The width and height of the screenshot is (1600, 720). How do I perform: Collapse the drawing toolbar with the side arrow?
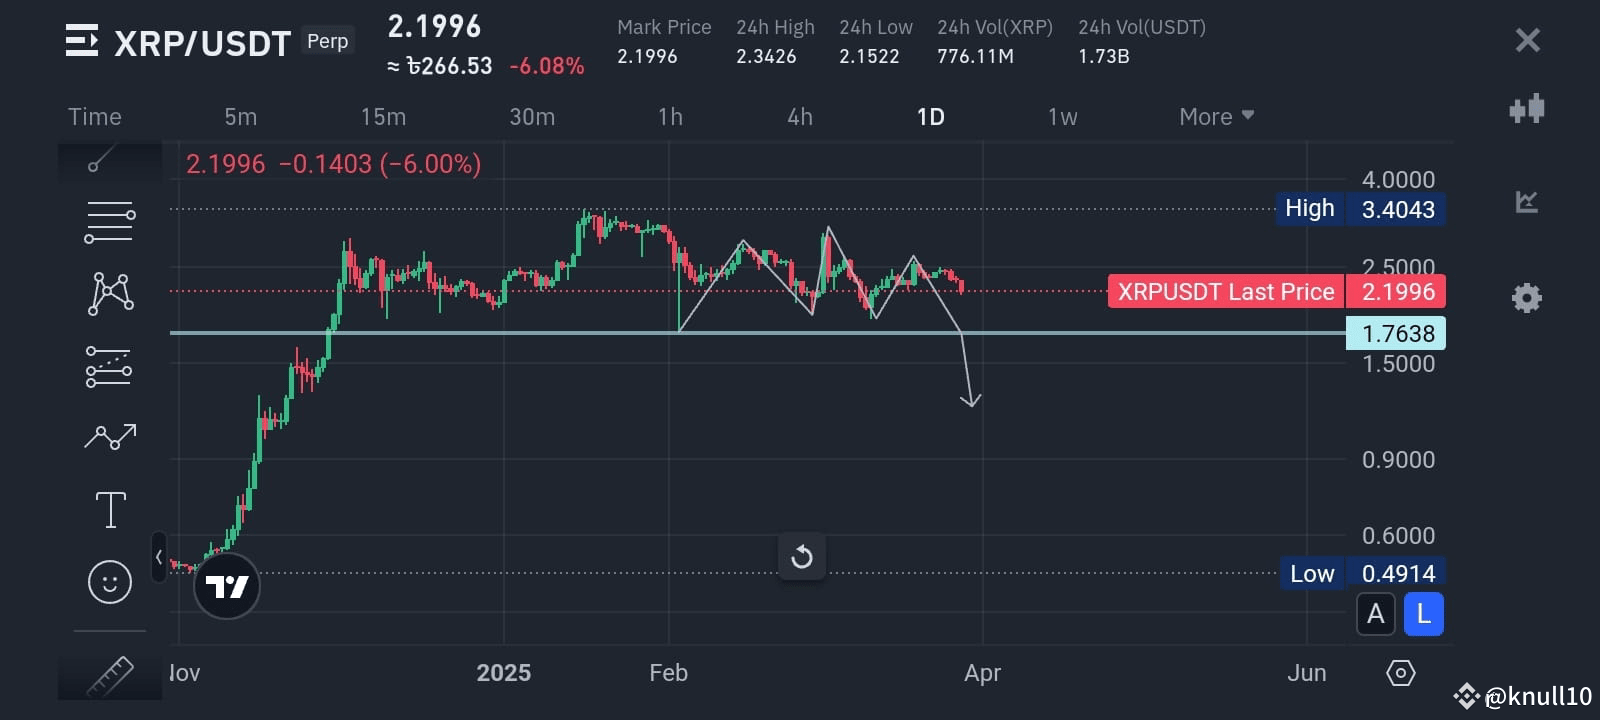tap(159, 557)
